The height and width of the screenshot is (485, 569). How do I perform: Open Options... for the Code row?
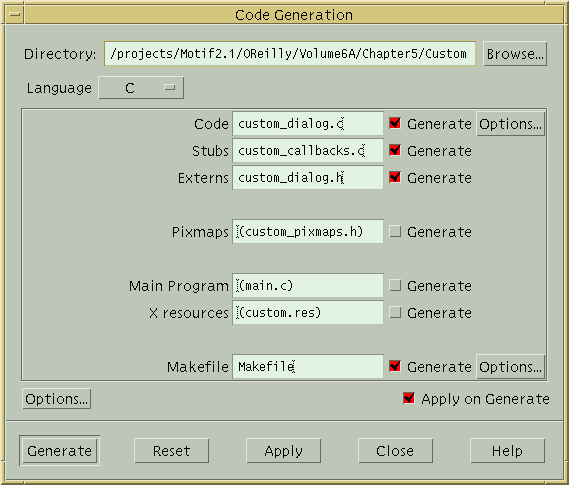click(511, 124)
